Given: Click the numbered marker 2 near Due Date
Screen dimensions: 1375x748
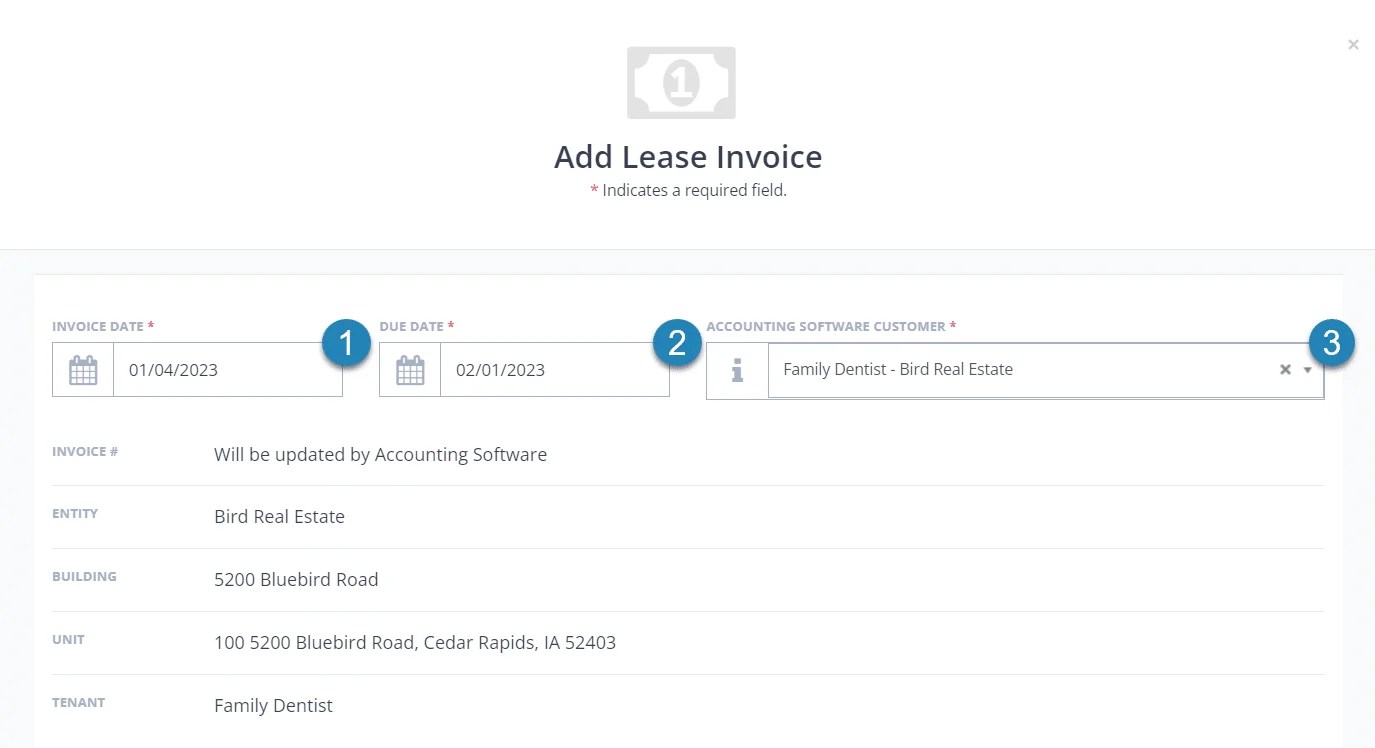Looking at the screenshot, I should 676,342.
